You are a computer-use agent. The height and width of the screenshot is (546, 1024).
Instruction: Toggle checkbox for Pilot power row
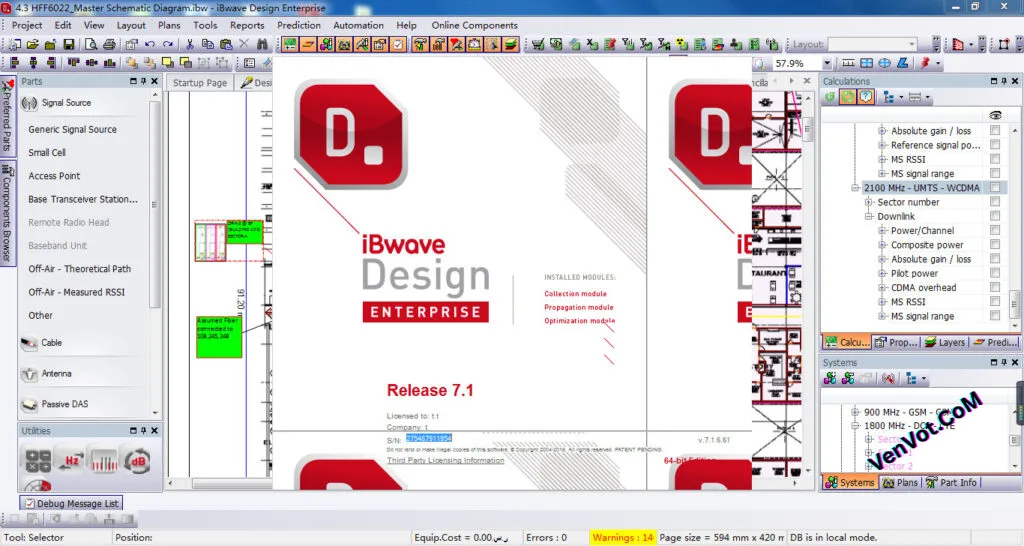coord(995,273)
